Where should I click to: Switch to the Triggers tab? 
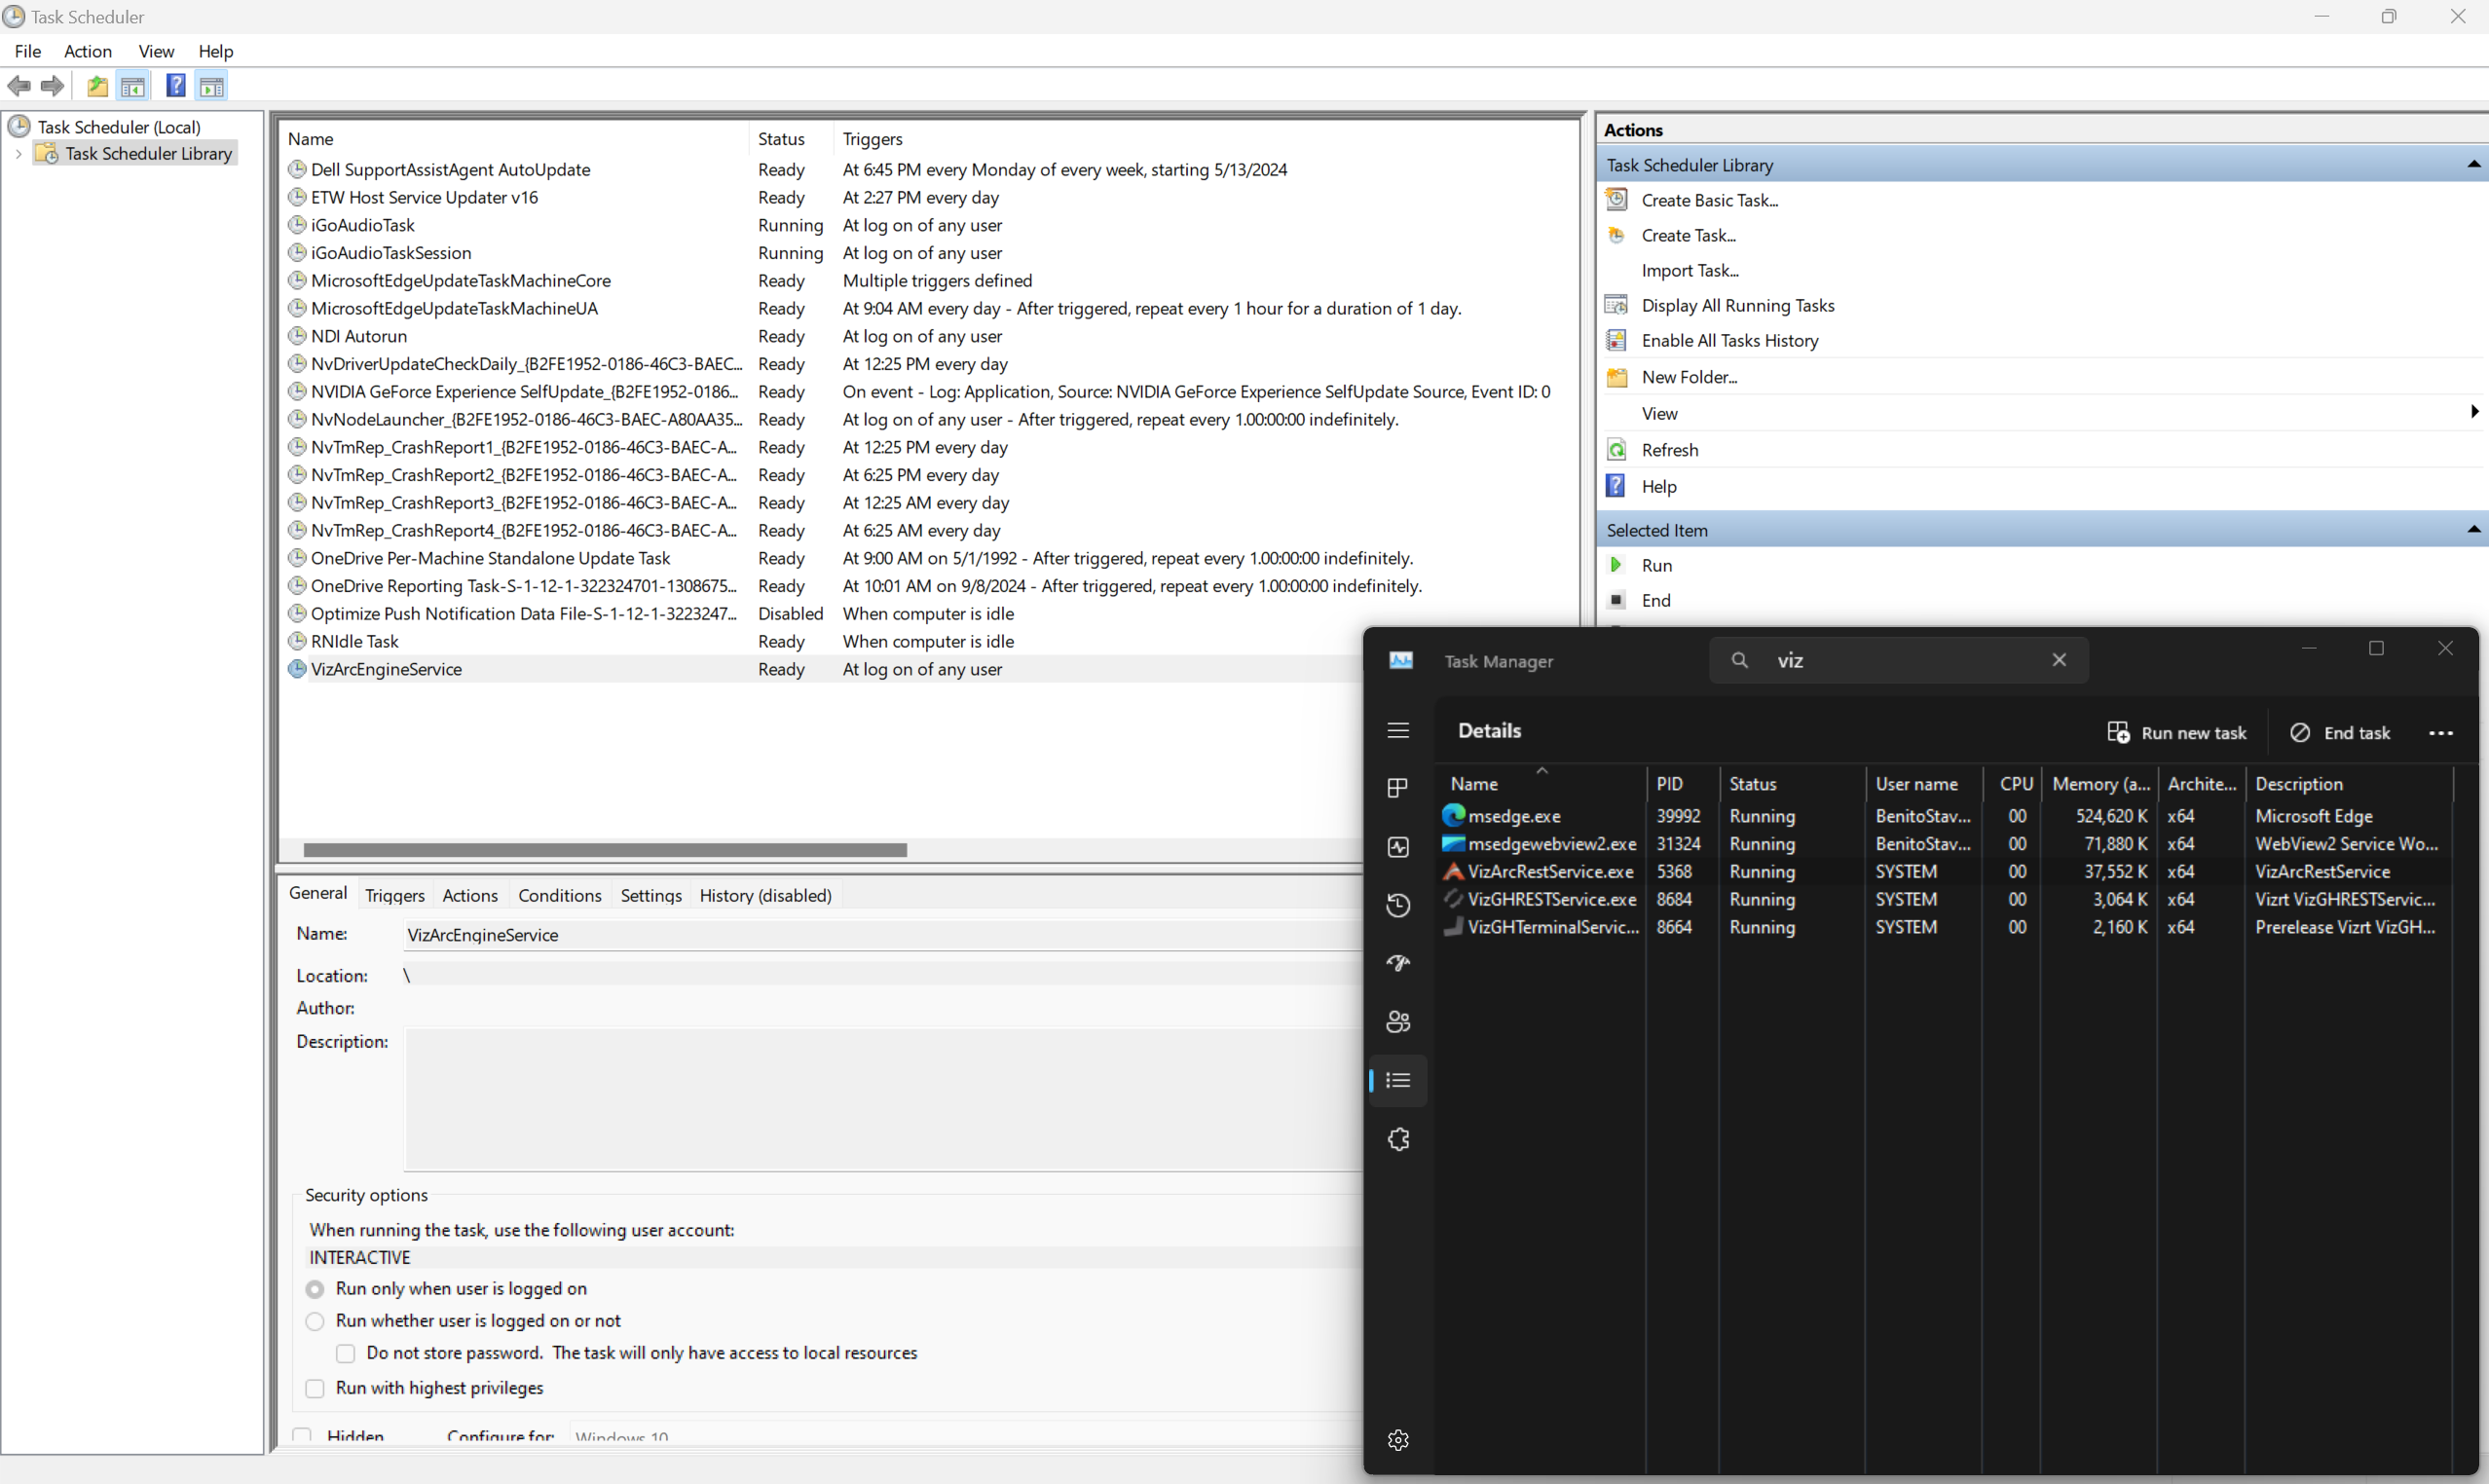tap(395, 895)
